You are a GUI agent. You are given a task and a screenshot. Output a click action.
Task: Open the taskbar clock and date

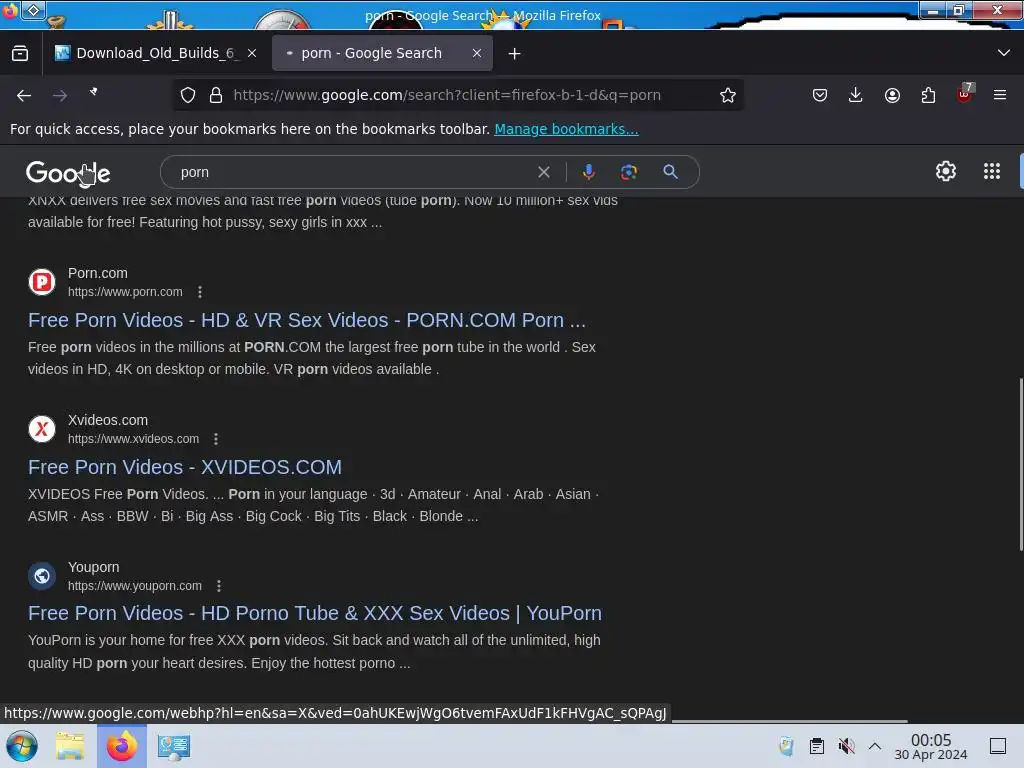click(931, 746)
